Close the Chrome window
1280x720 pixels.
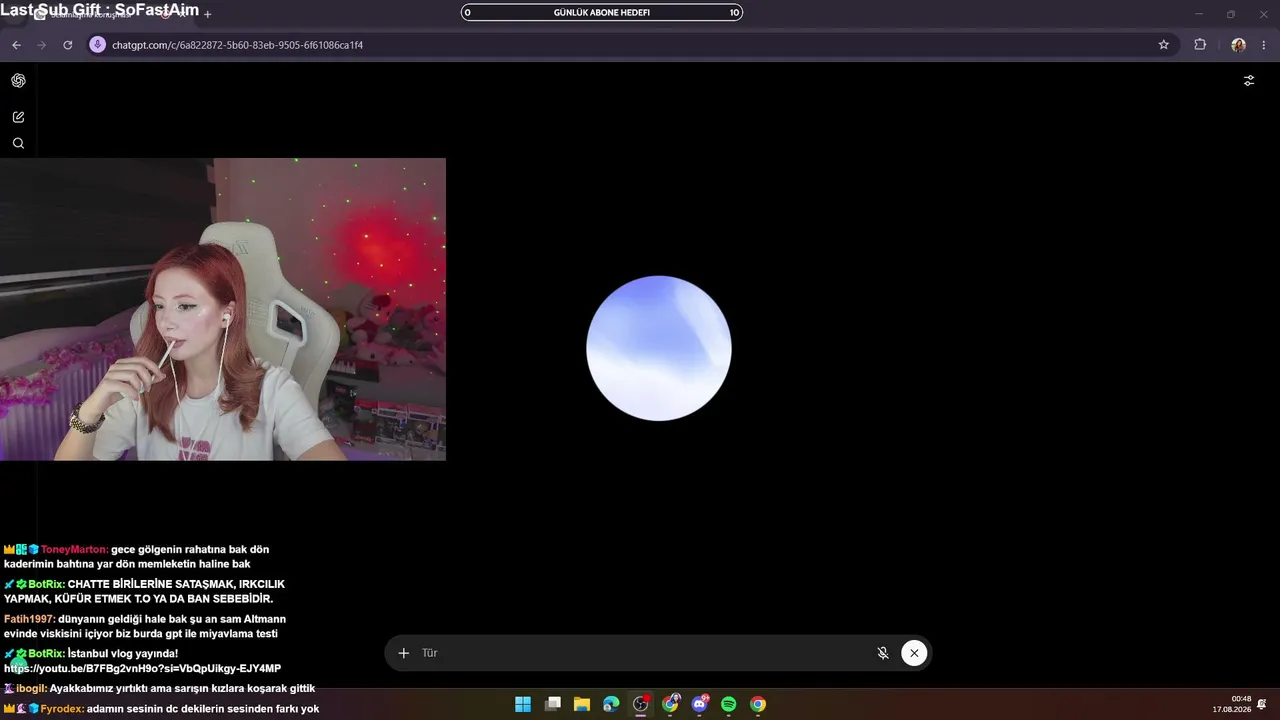(x=1262, y=14)
